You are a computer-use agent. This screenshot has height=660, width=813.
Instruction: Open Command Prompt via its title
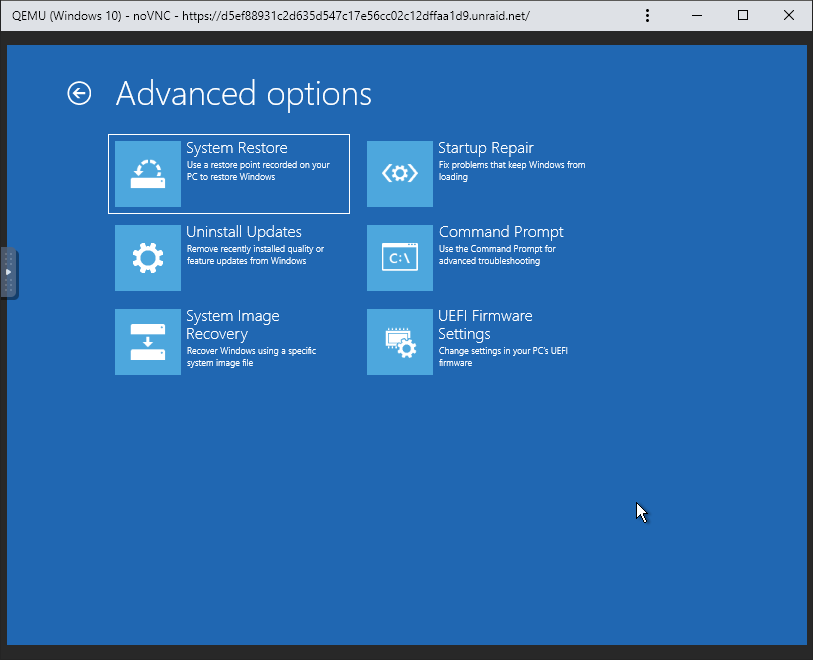coord(501,232)
